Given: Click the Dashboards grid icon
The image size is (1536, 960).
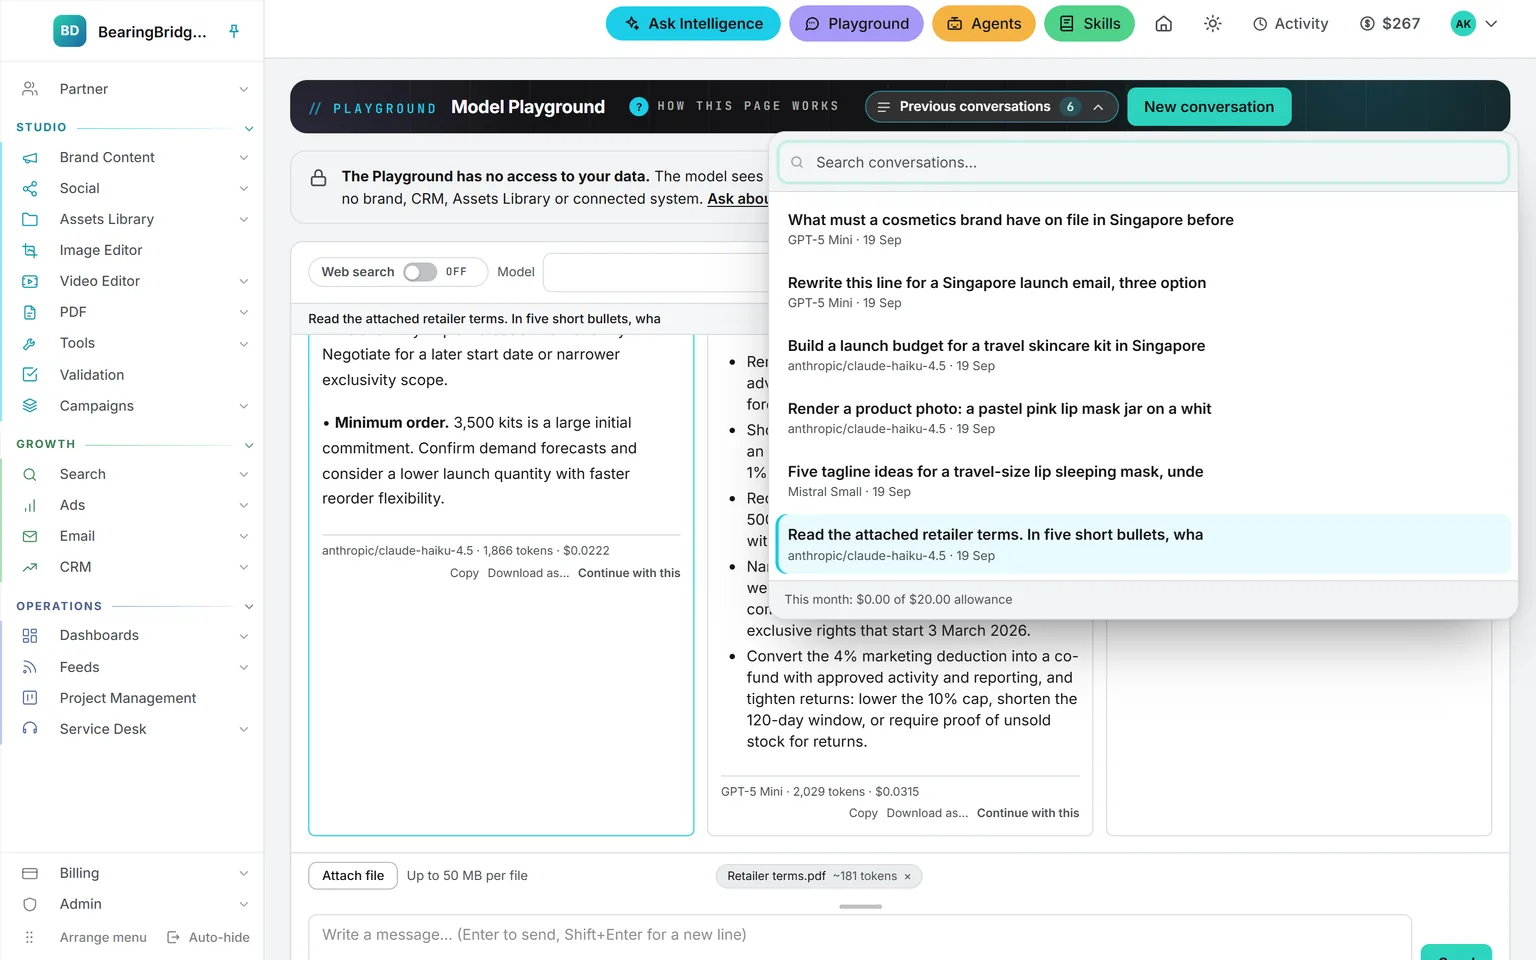Looking at the screenshot, I should [30, 636].
